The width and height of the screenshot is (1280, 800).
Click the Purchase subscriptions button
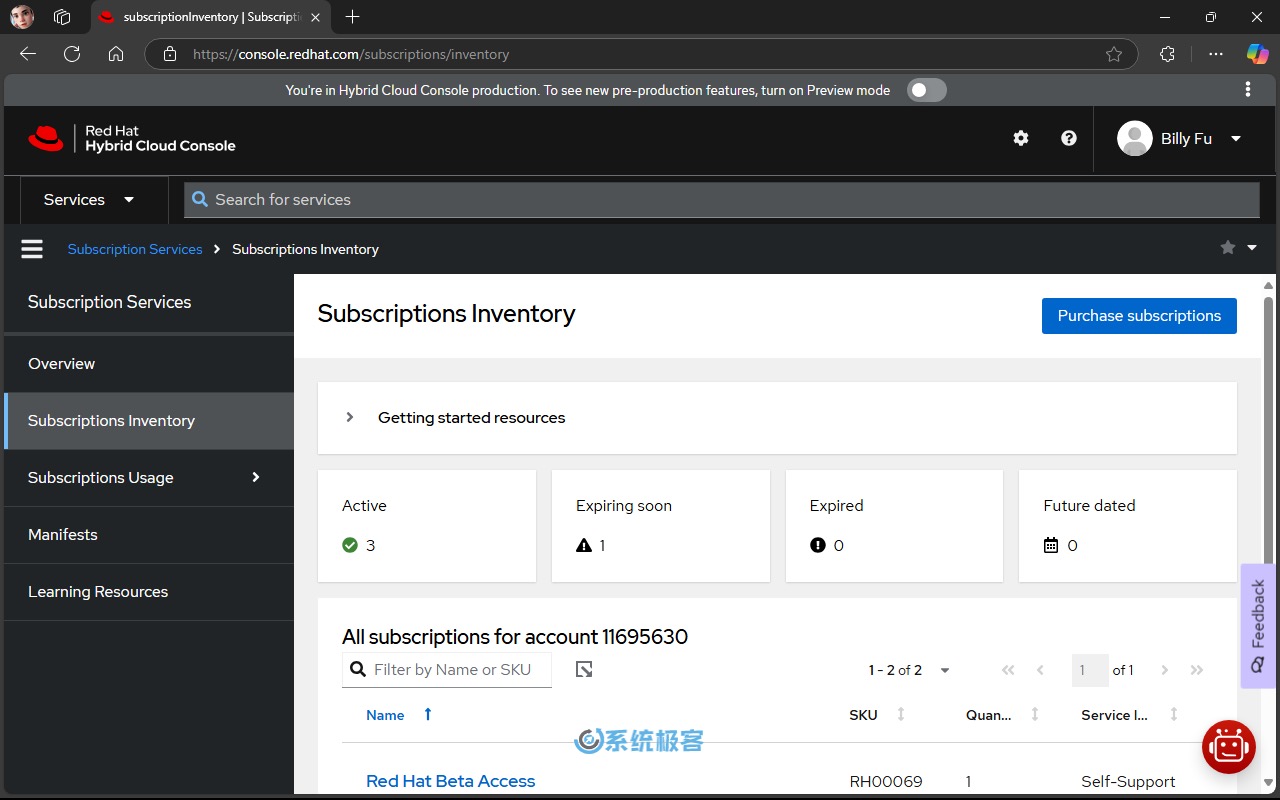(1139, 316)
